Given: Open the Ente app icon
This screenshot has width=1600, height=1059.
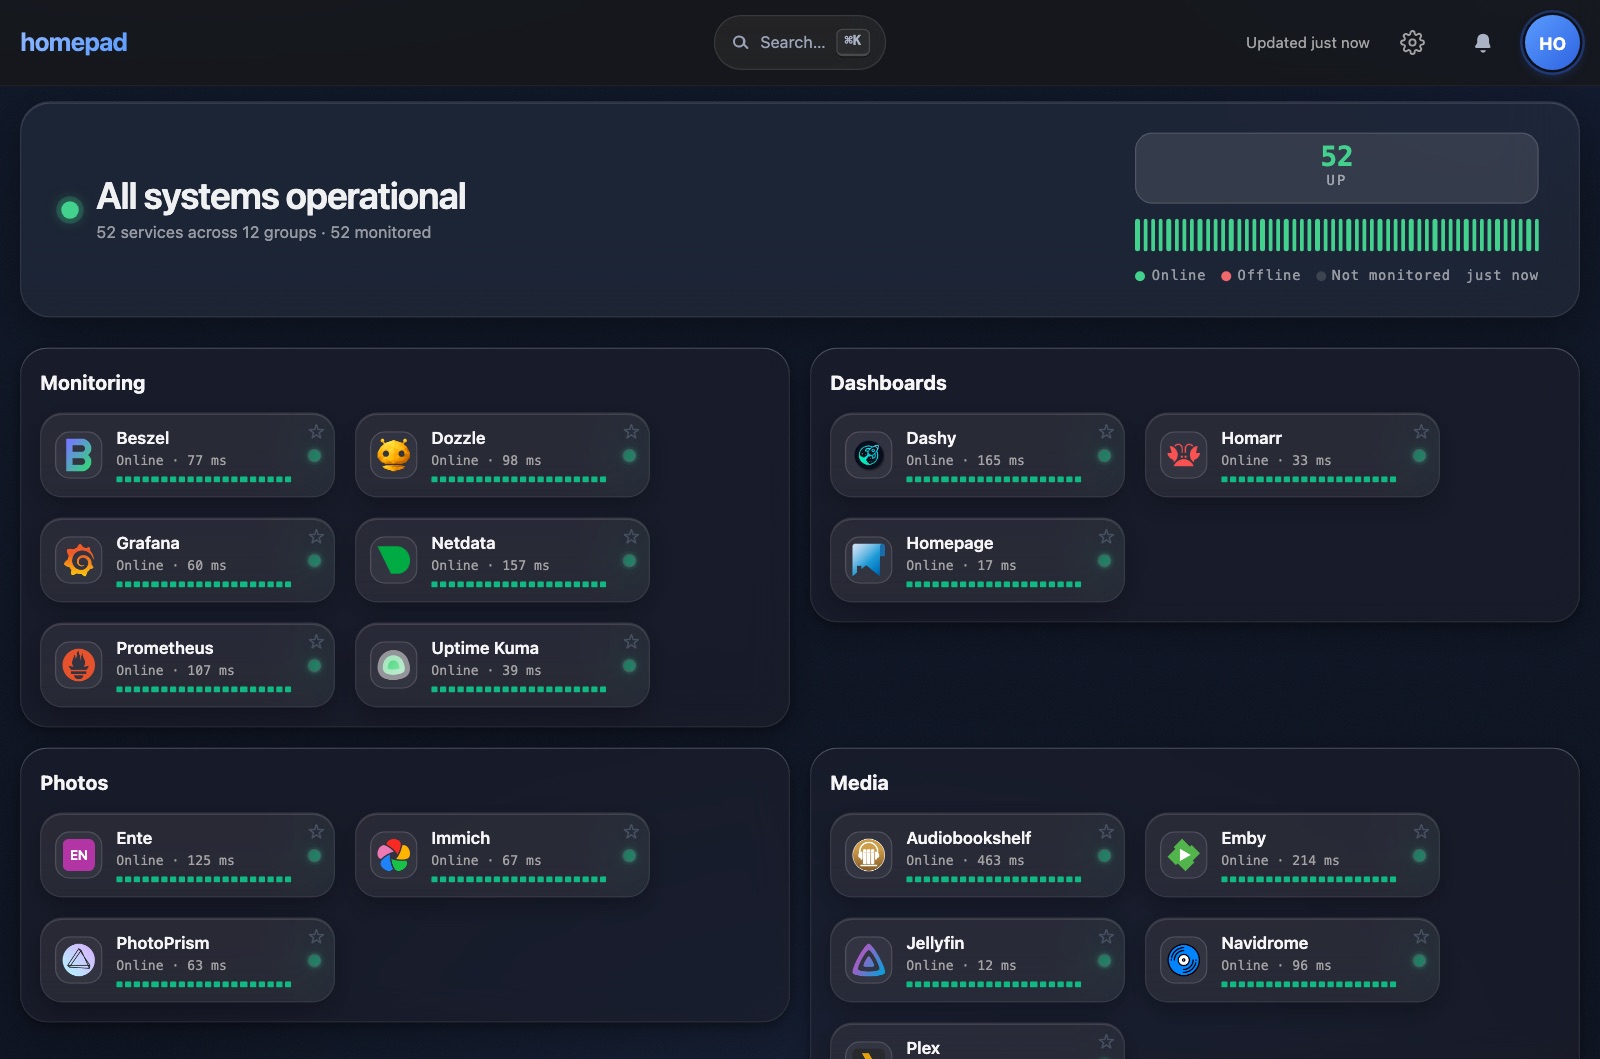Looking at the screenshot, I should (79, 855).
